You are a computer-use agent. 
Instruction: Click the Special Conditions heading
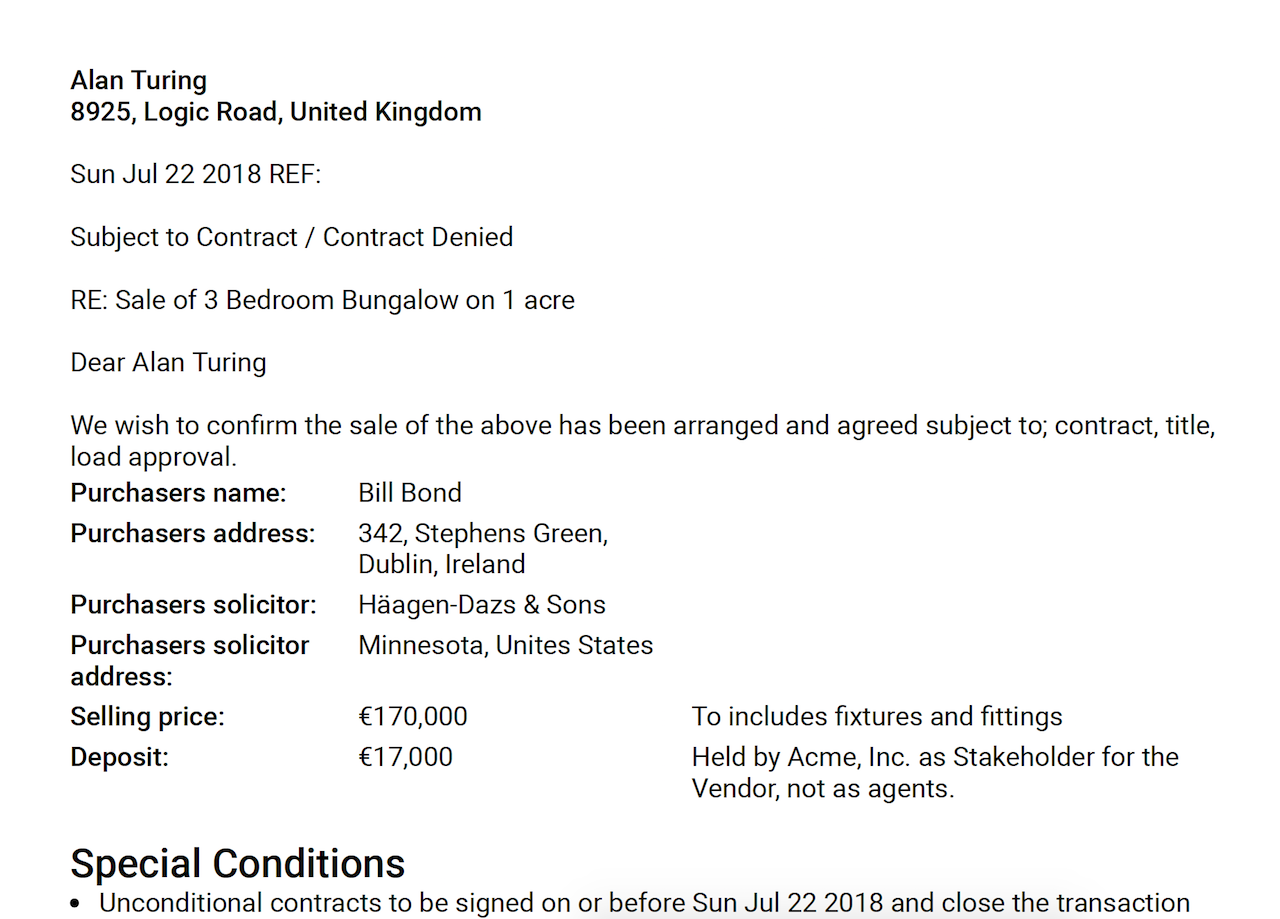click(238, 863)
